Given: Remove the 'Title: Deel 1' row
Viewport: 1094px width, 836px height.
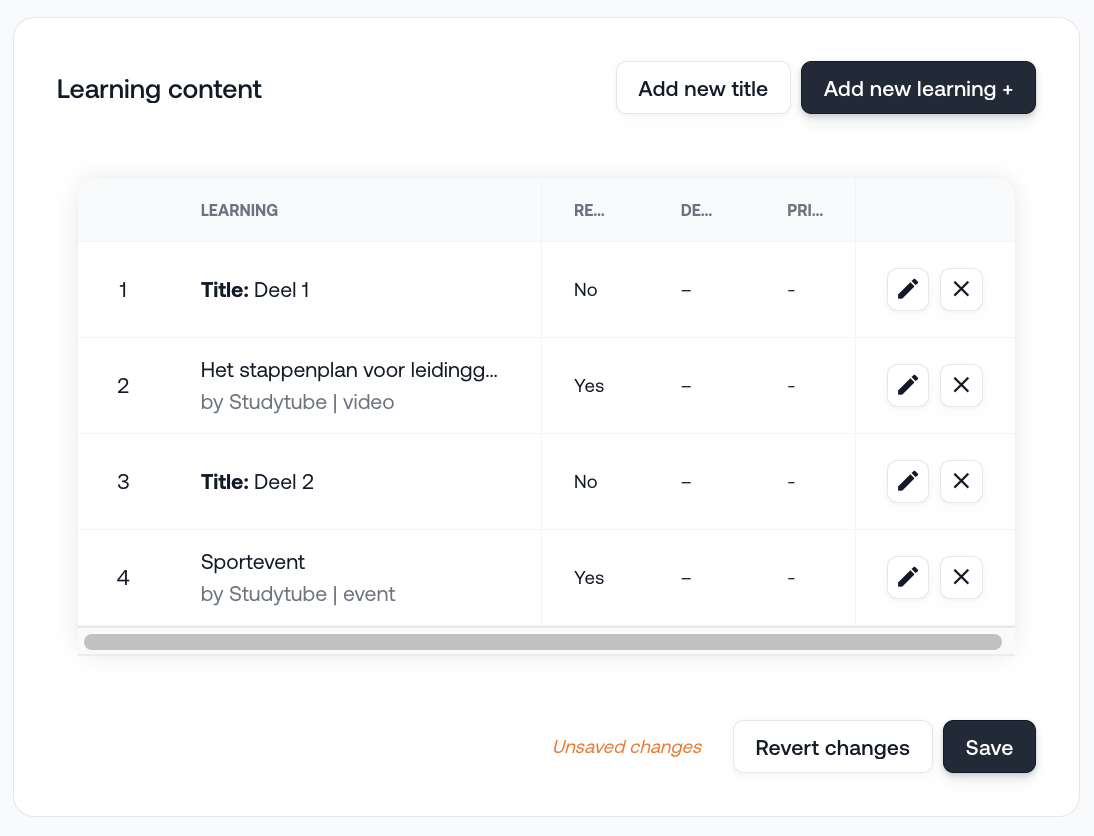Looking at the screenshot, I should pyautogui.click(x=961, y=290).
